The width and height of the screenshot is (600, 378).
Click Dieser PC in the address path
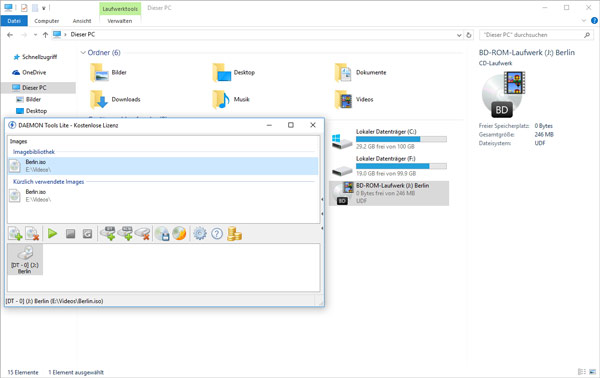click(83, 34)
